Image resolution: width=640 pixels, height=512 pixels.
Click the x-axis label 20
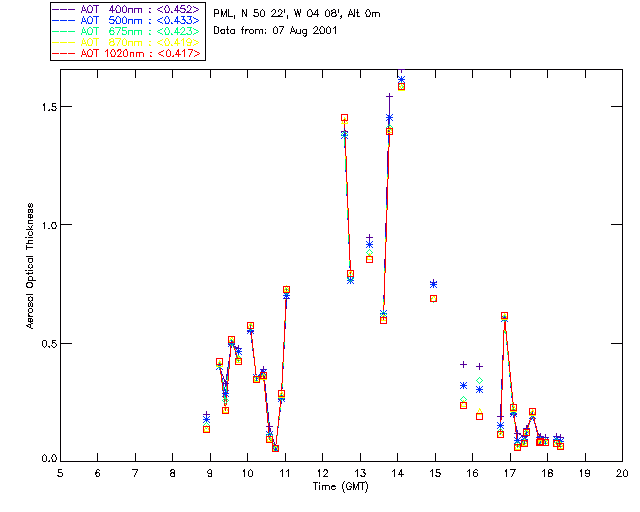point(622,473)
